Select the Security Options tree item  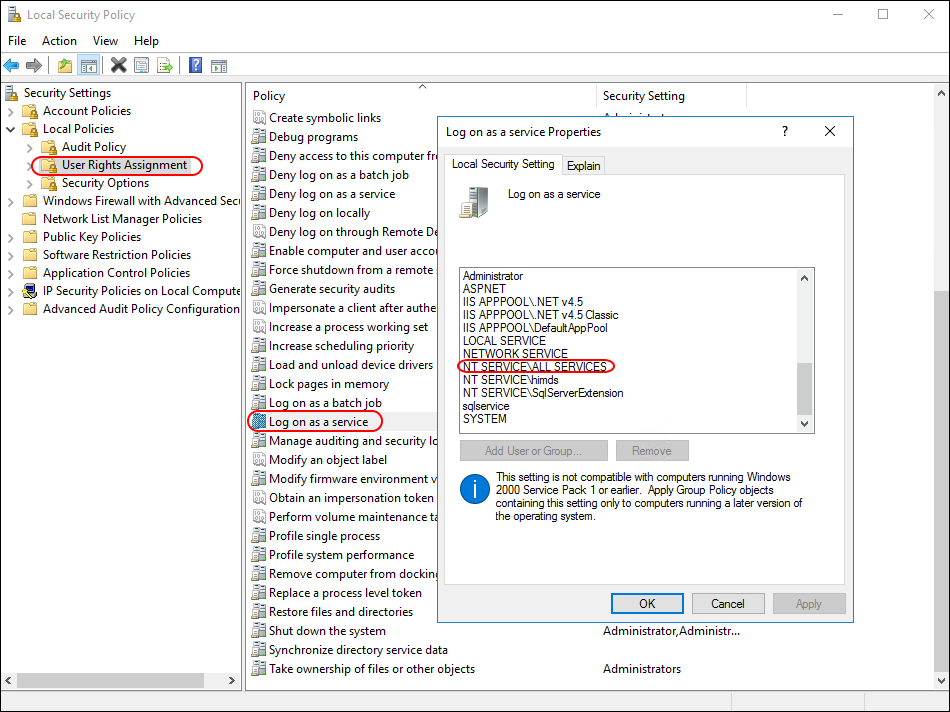point(105,183)
